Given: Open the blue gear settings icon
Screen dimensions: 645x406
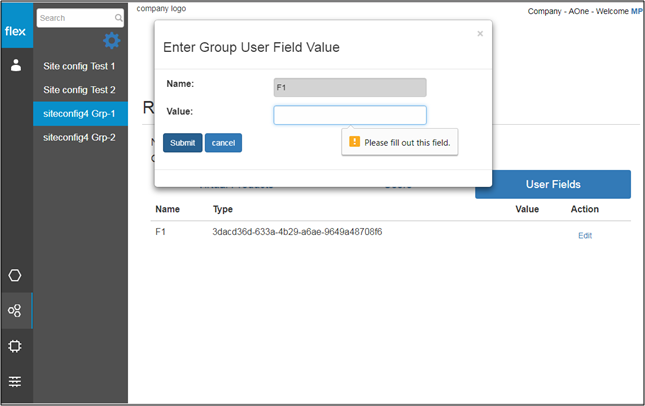Looking at the screenshot, I should (x=111, y=41).
